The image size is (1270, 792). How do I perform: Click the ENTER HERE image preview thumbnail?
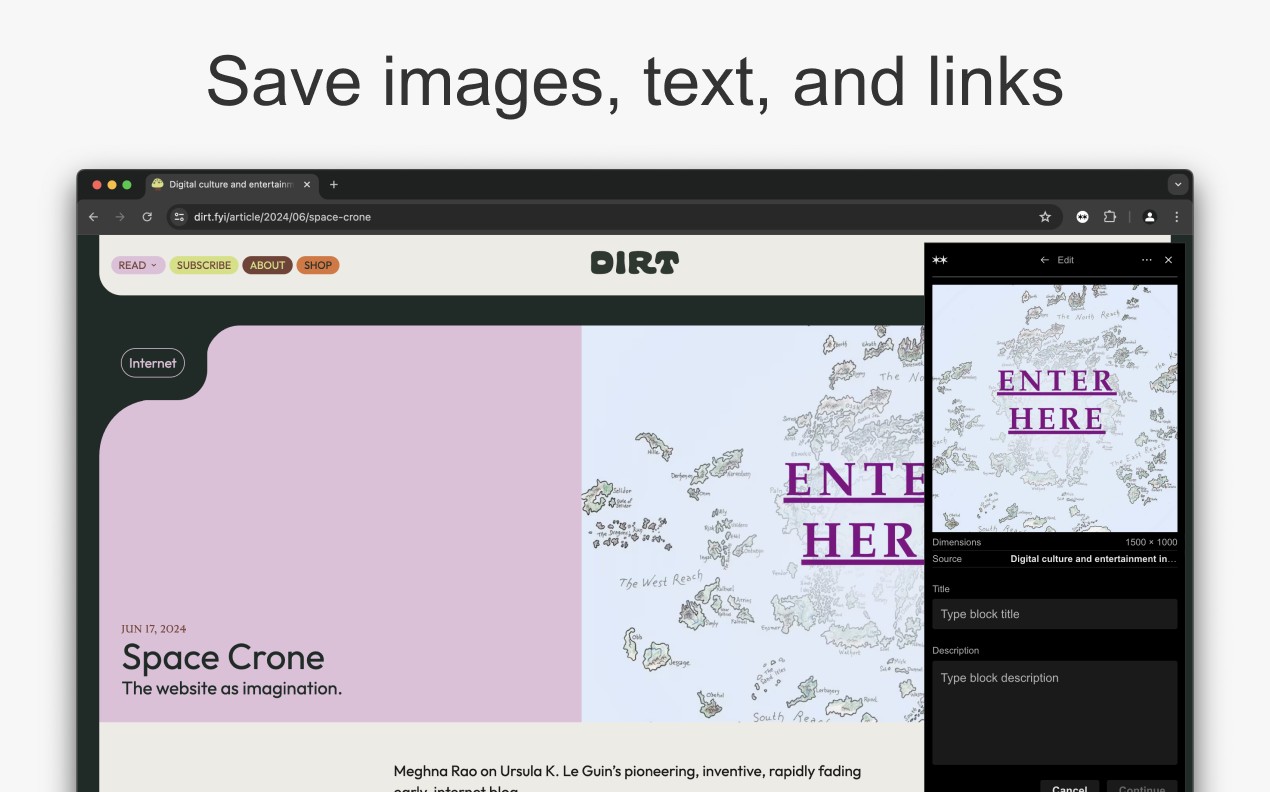1054,408
